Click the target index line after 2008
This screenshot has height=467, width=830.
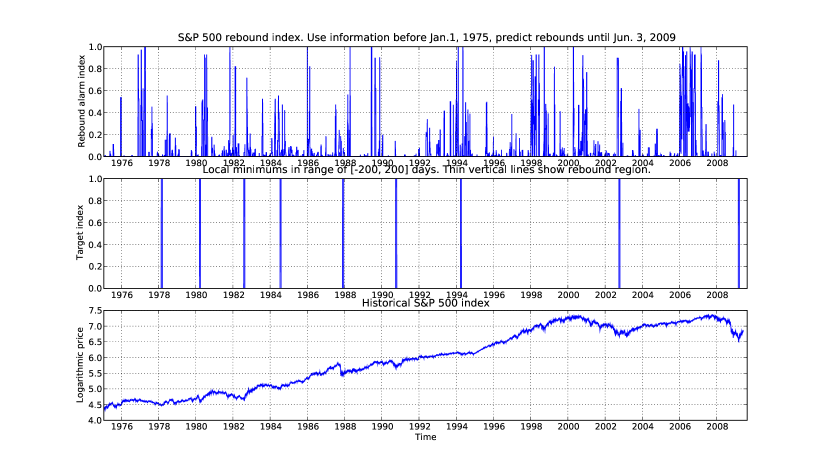click(x=738, y=234)
